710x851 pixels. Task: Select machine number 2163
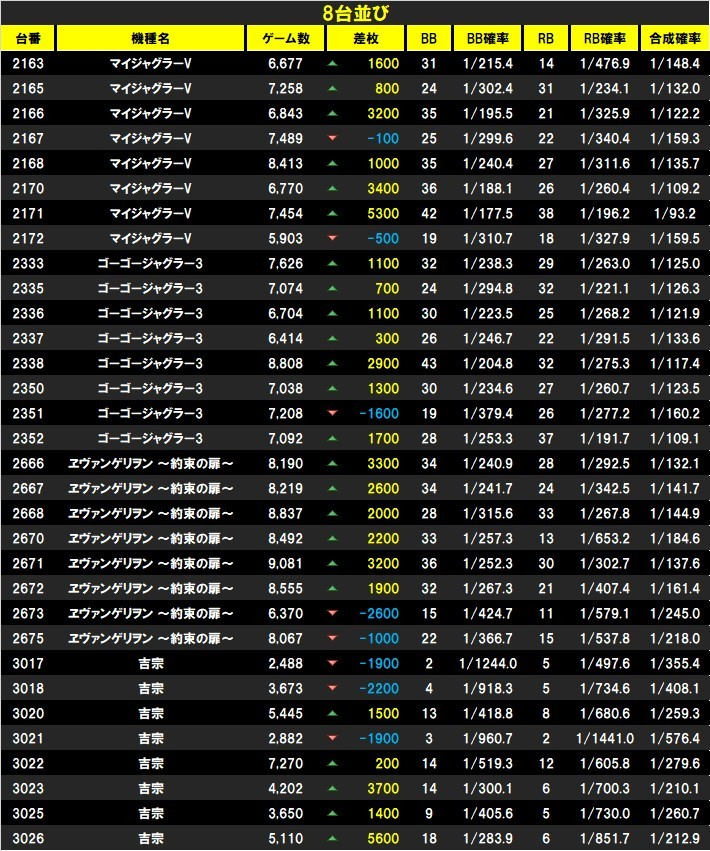click(28, 63)
